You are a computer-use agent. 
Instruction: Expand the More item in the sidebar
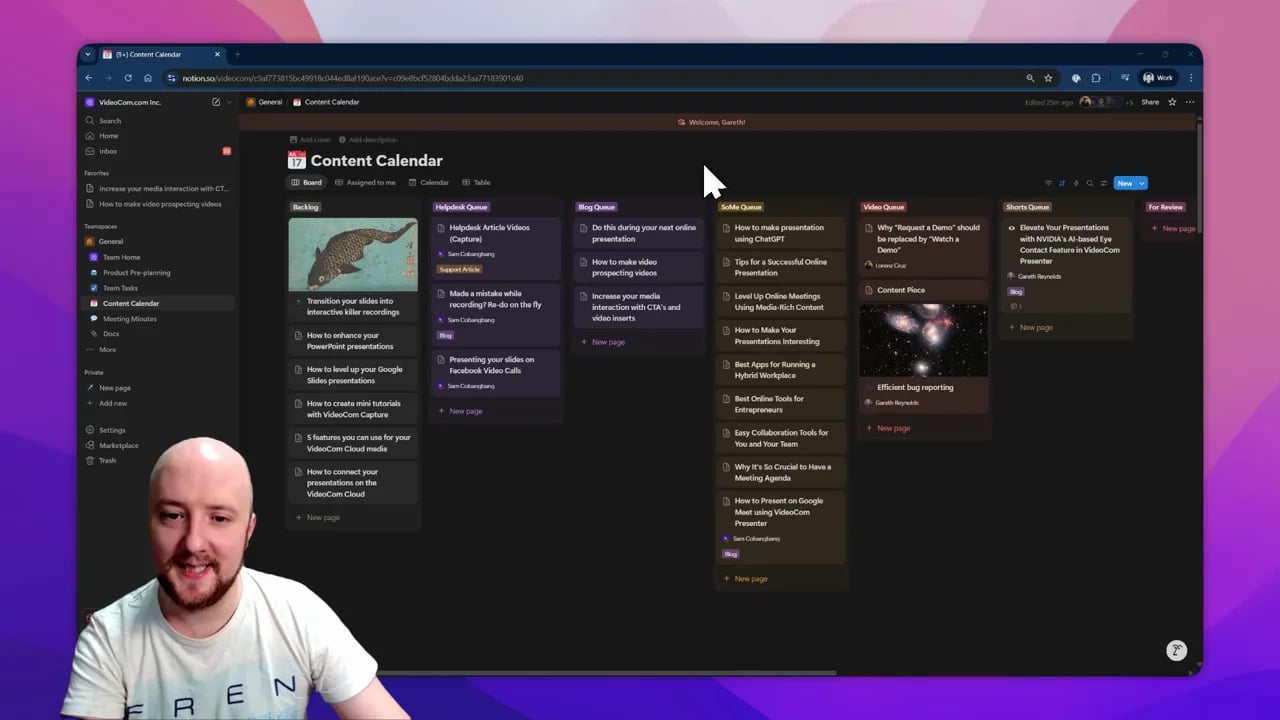tap(107, 349)
